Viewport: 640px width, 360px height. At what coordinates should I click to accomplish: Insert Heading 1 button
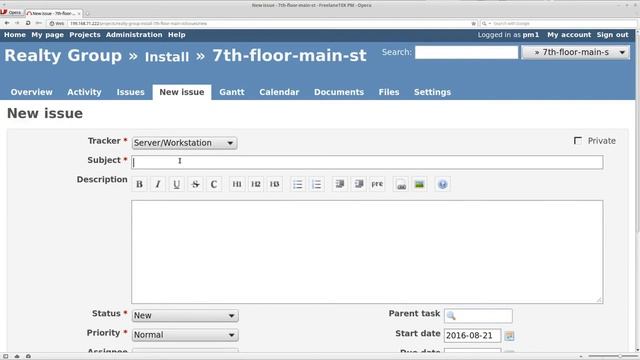click(x=237, y=184)
